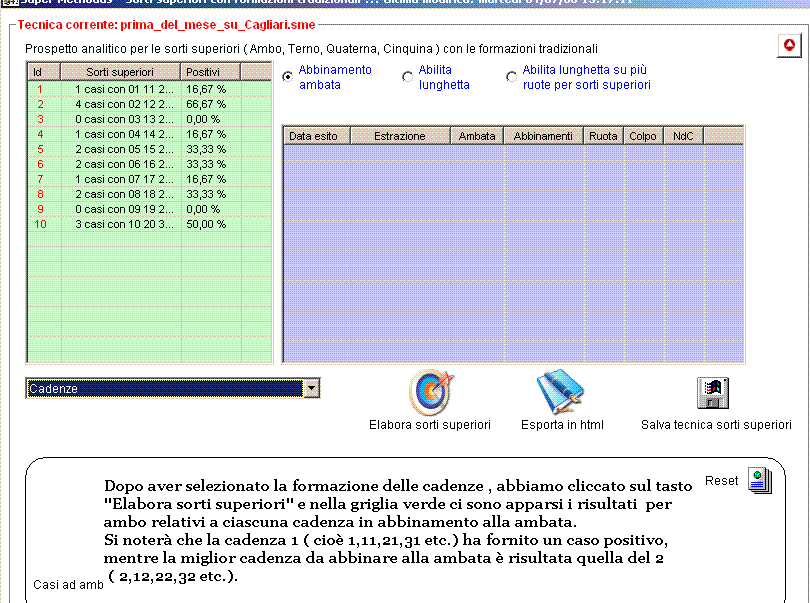Image resolution: width=810 pixels, height=603 pixels.
Task: Select Abilita lunghetta su più ruote option
Action: (511, 76)
